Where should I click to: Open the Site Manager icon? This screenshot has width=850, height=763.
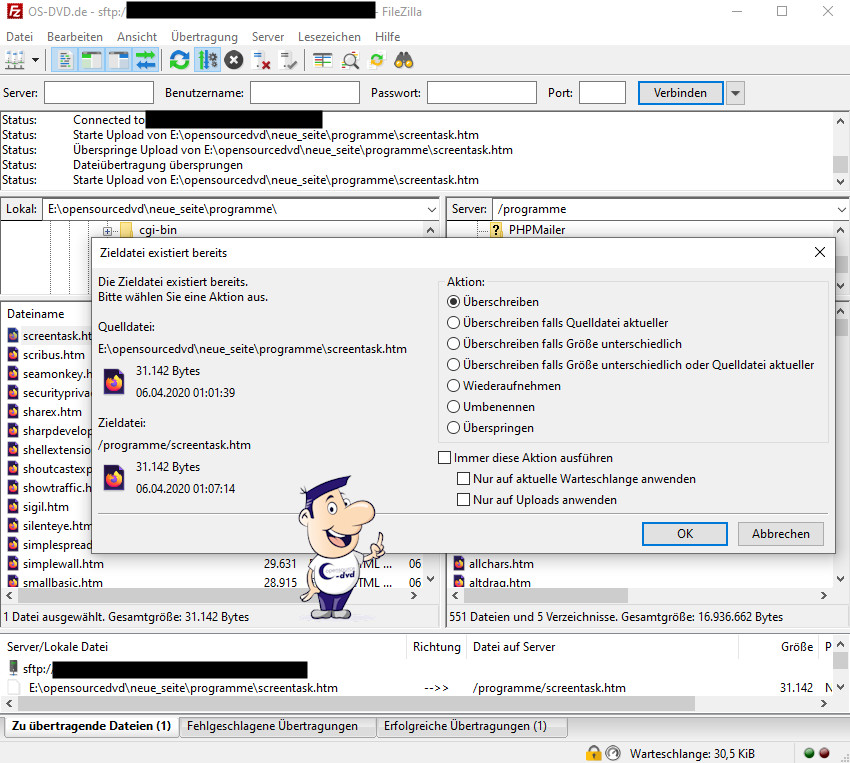pyautogui.click(x=15, y=60)
